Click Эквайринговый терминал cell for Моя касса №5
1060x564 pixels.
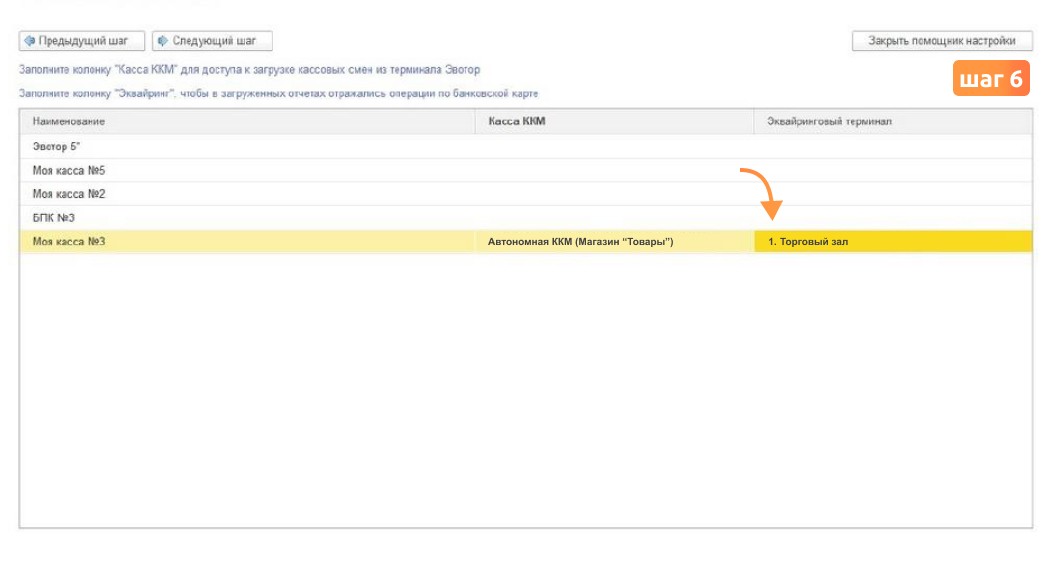pyautogui.click(x=893, y=170)
